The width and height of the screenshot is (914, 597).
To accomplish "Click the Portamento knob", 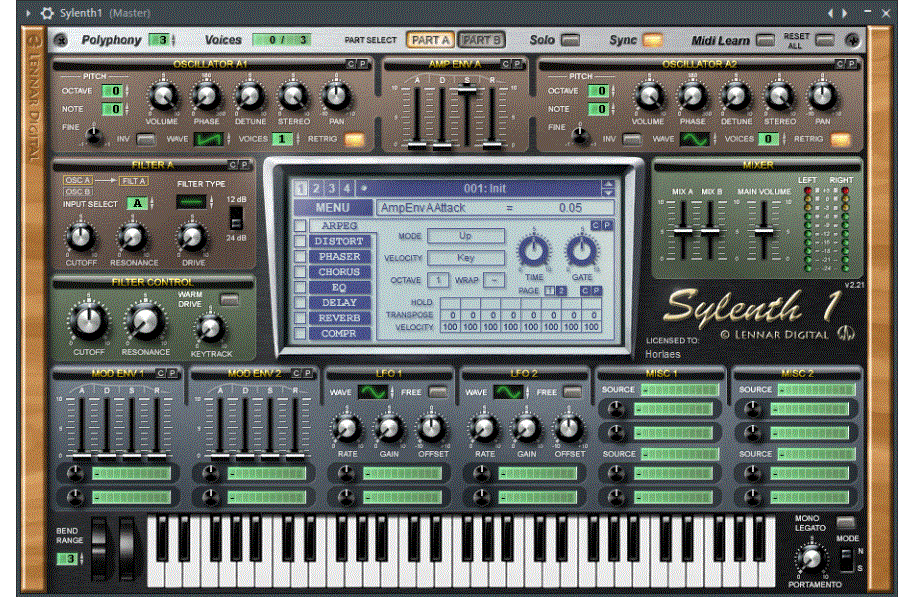I will tap(807, 559).
